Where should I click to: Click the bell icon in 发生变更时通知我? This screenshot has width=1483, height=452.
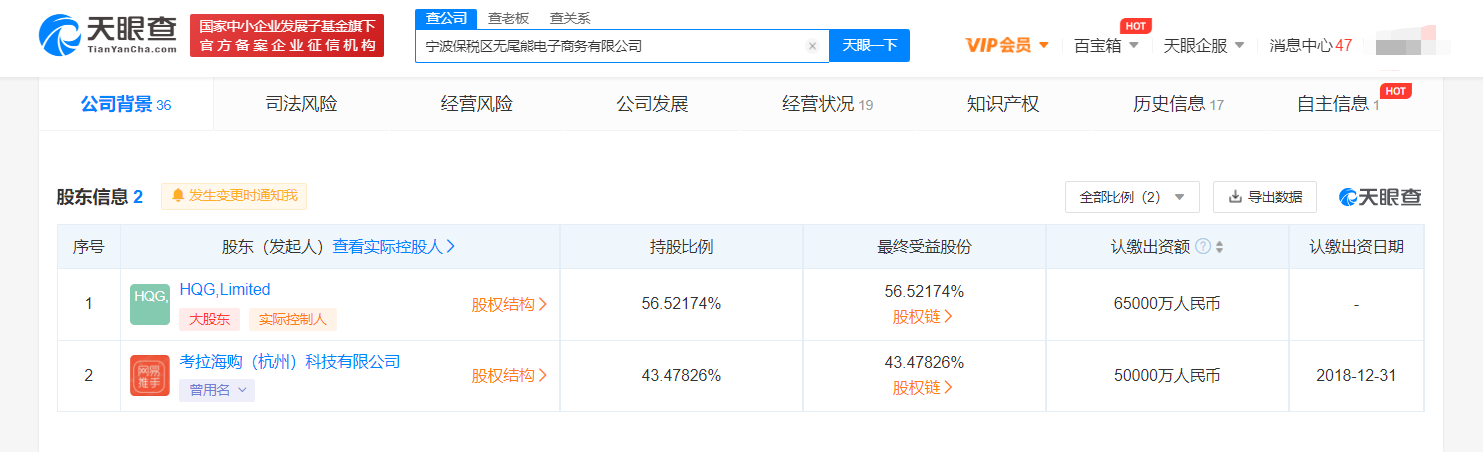(179, 196)
